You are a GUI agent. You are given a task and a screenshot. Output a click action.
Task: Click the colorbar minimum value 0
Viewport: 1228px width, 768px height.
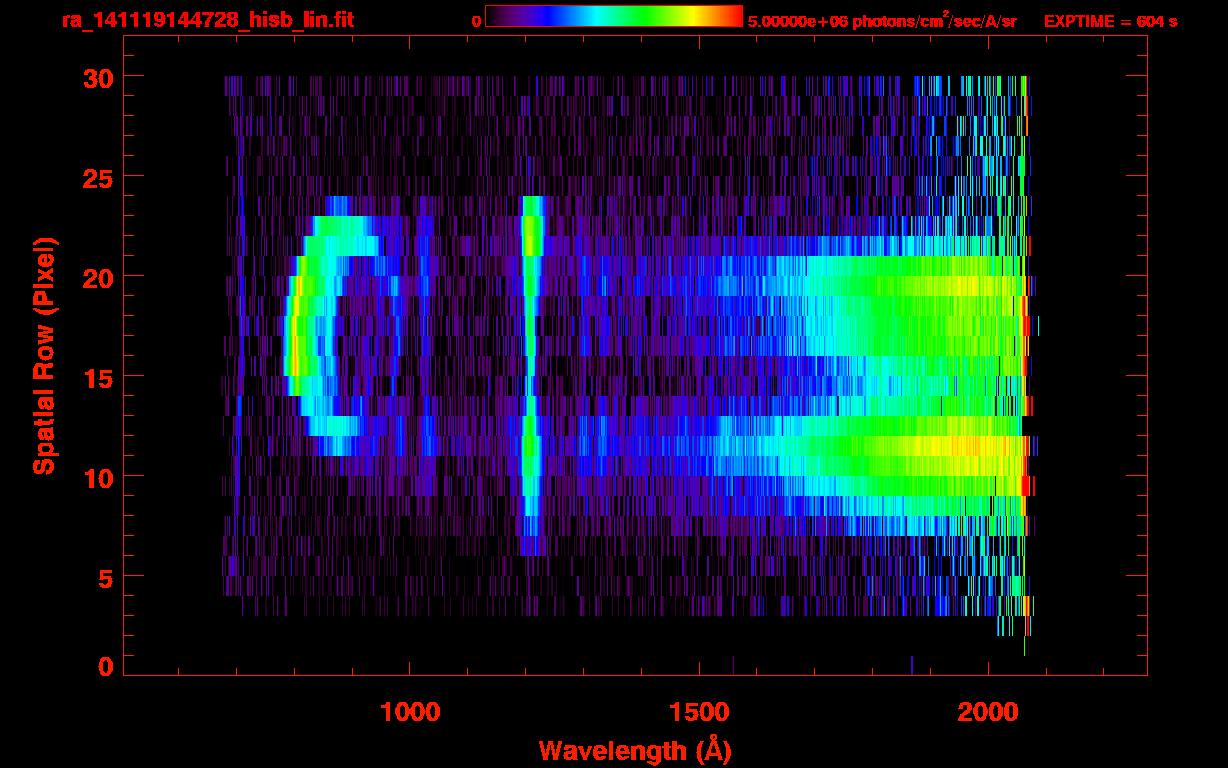point(476,21)
